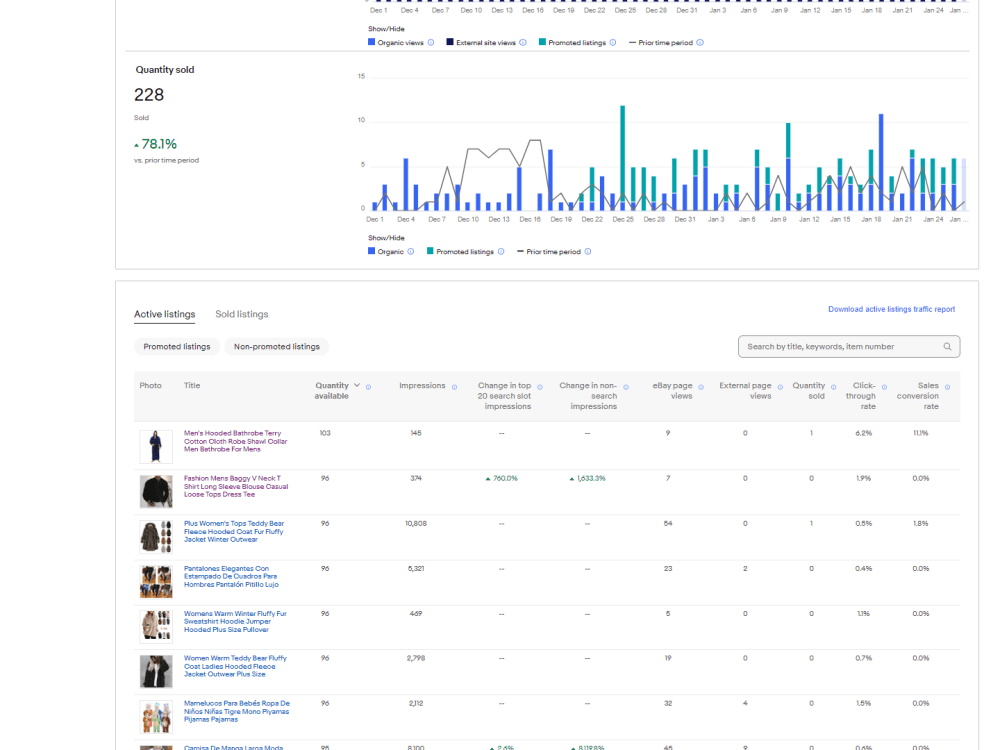This screenshot has height=750, width=1000.
Task: Click the black V neck shirt thumbnail
Action: (156, 491)
